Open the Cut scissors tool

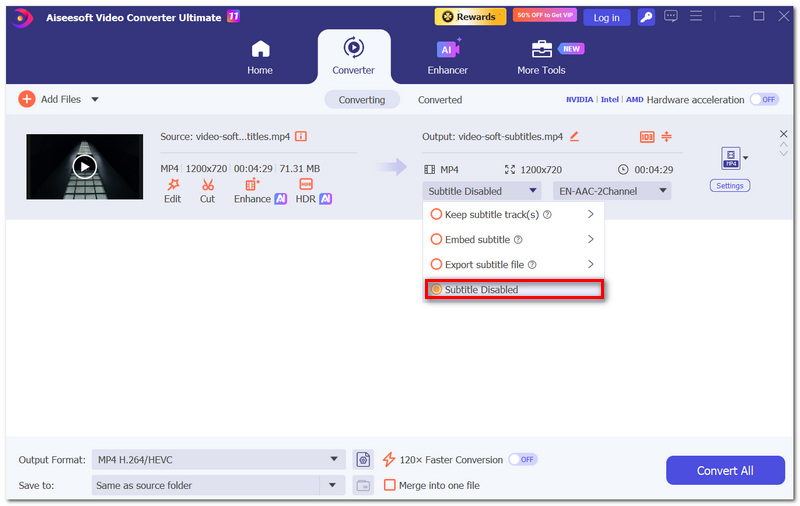pyautogui.click(x=207, y=191)
